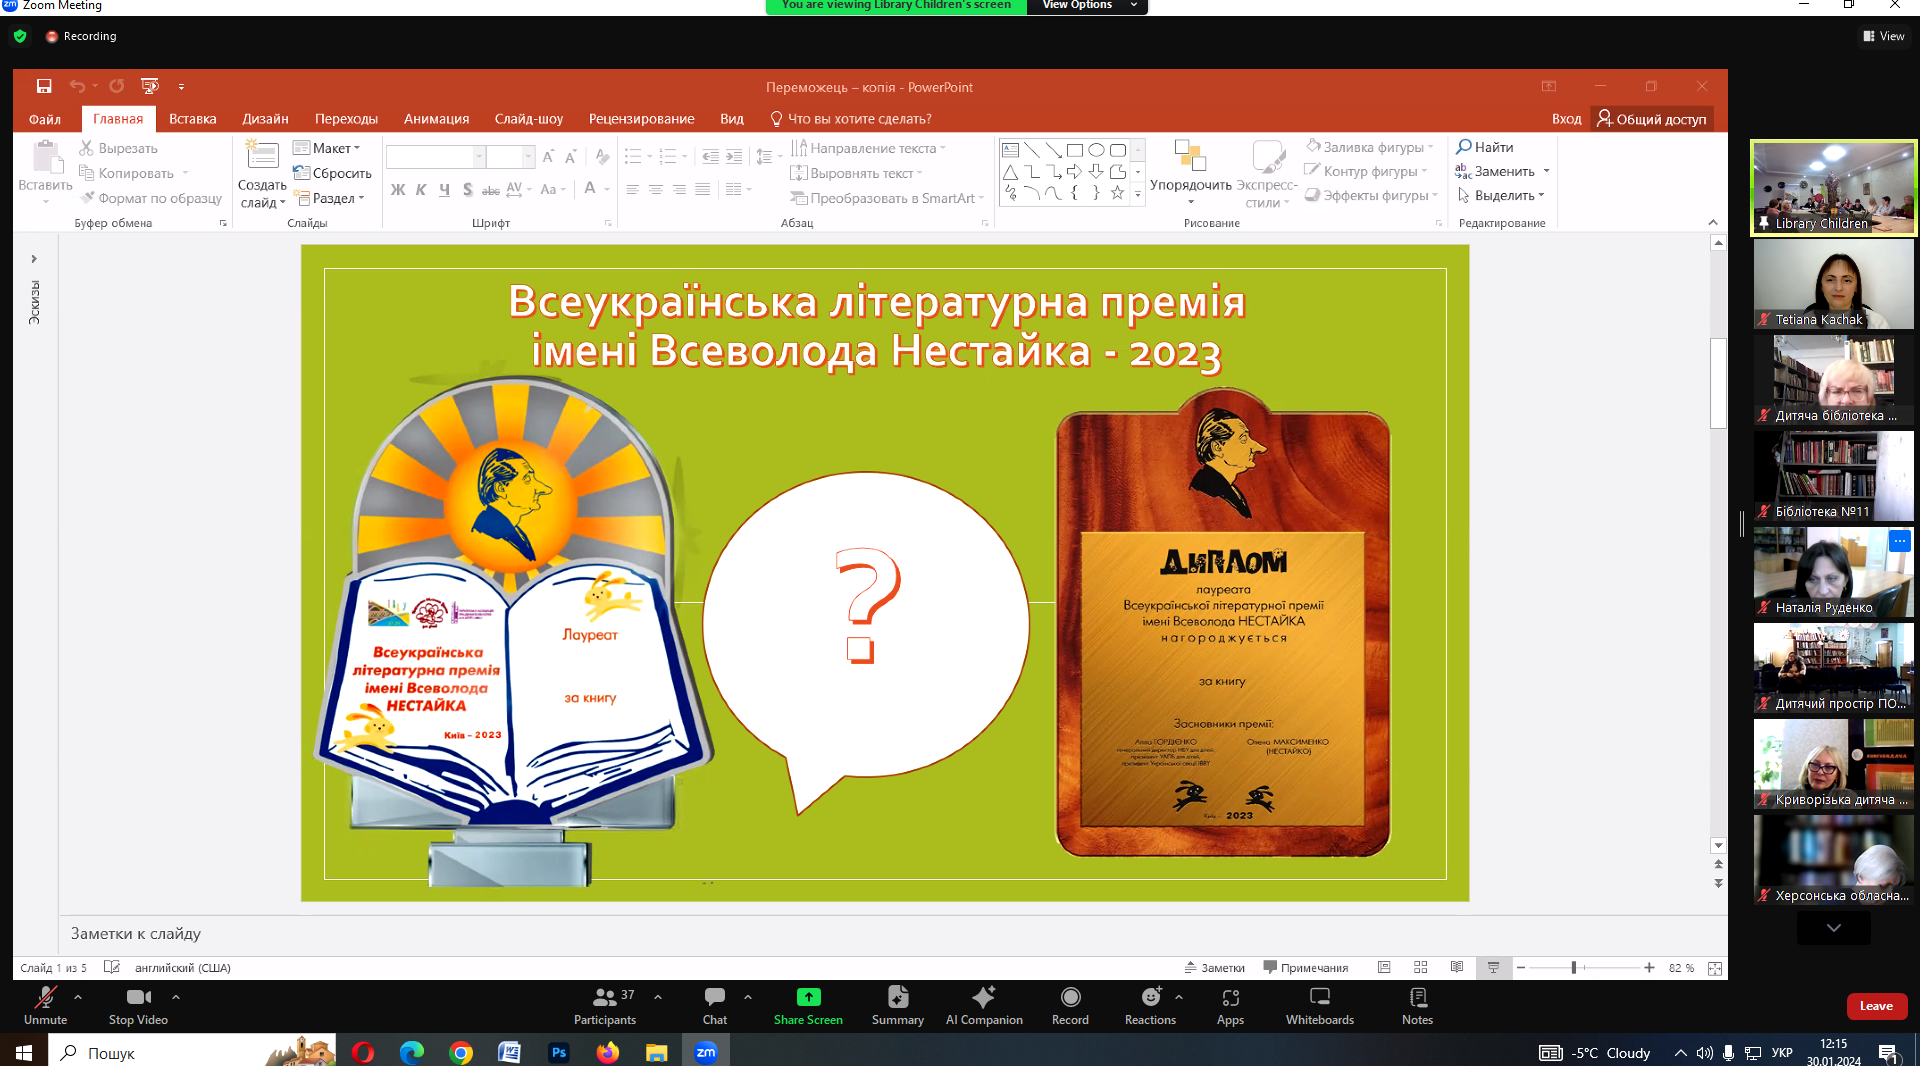Screen dimensions: 1920x1066
Task: Open the Participants list button
Action: (x=605, y=998)
